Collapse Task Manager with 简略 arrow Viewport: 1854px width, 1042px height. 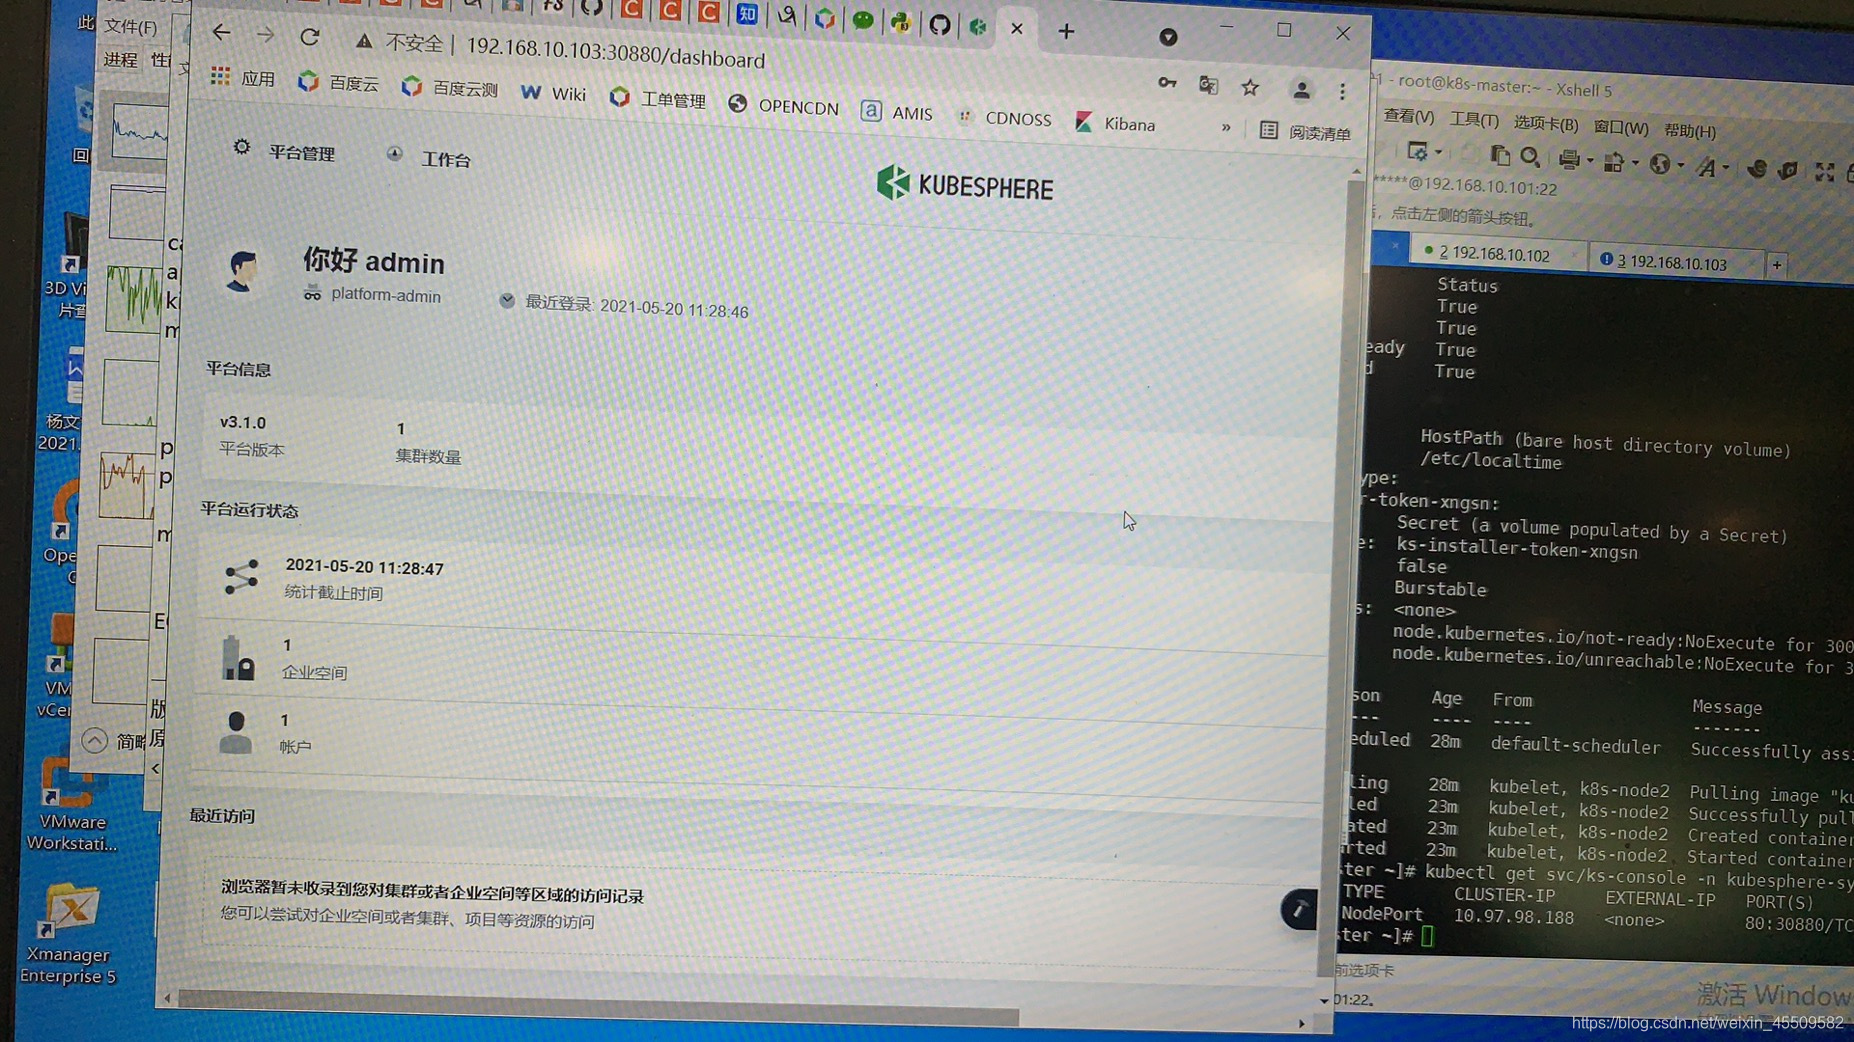pos(94,740)
